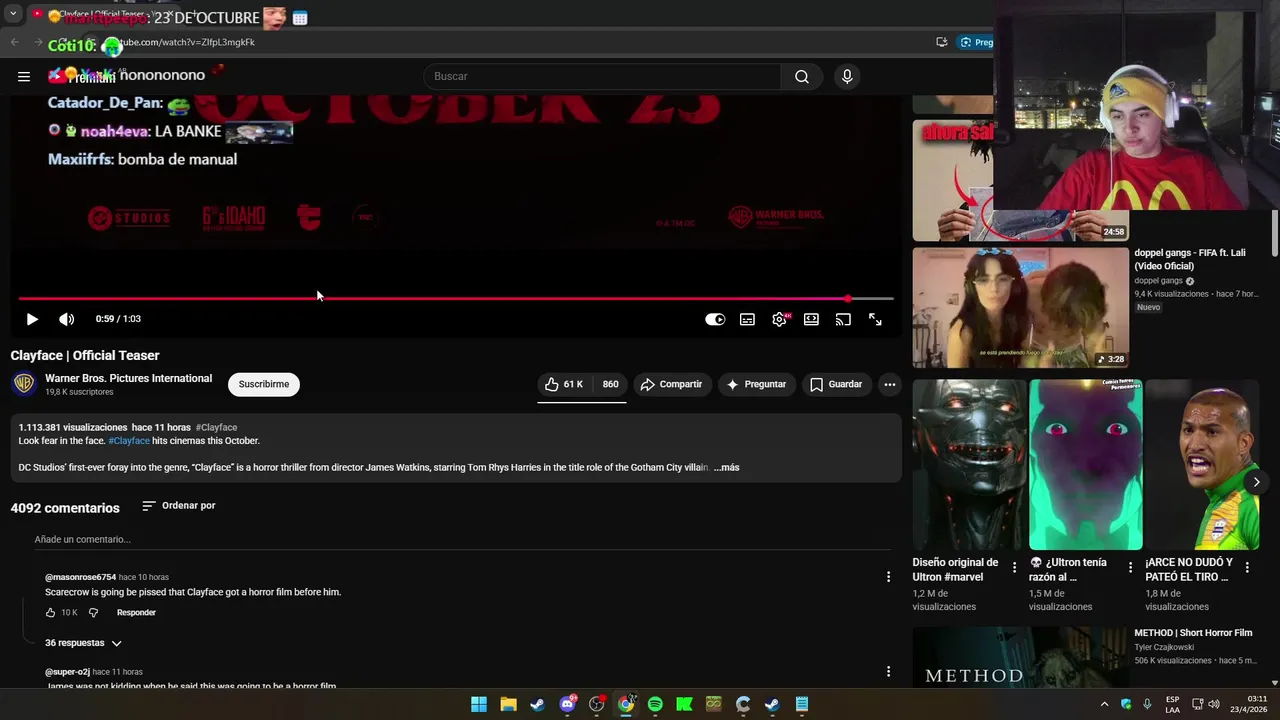The image size is (1280, 720).
Task: Open options for Diseño original de Ultron short
Action: 1014,567
